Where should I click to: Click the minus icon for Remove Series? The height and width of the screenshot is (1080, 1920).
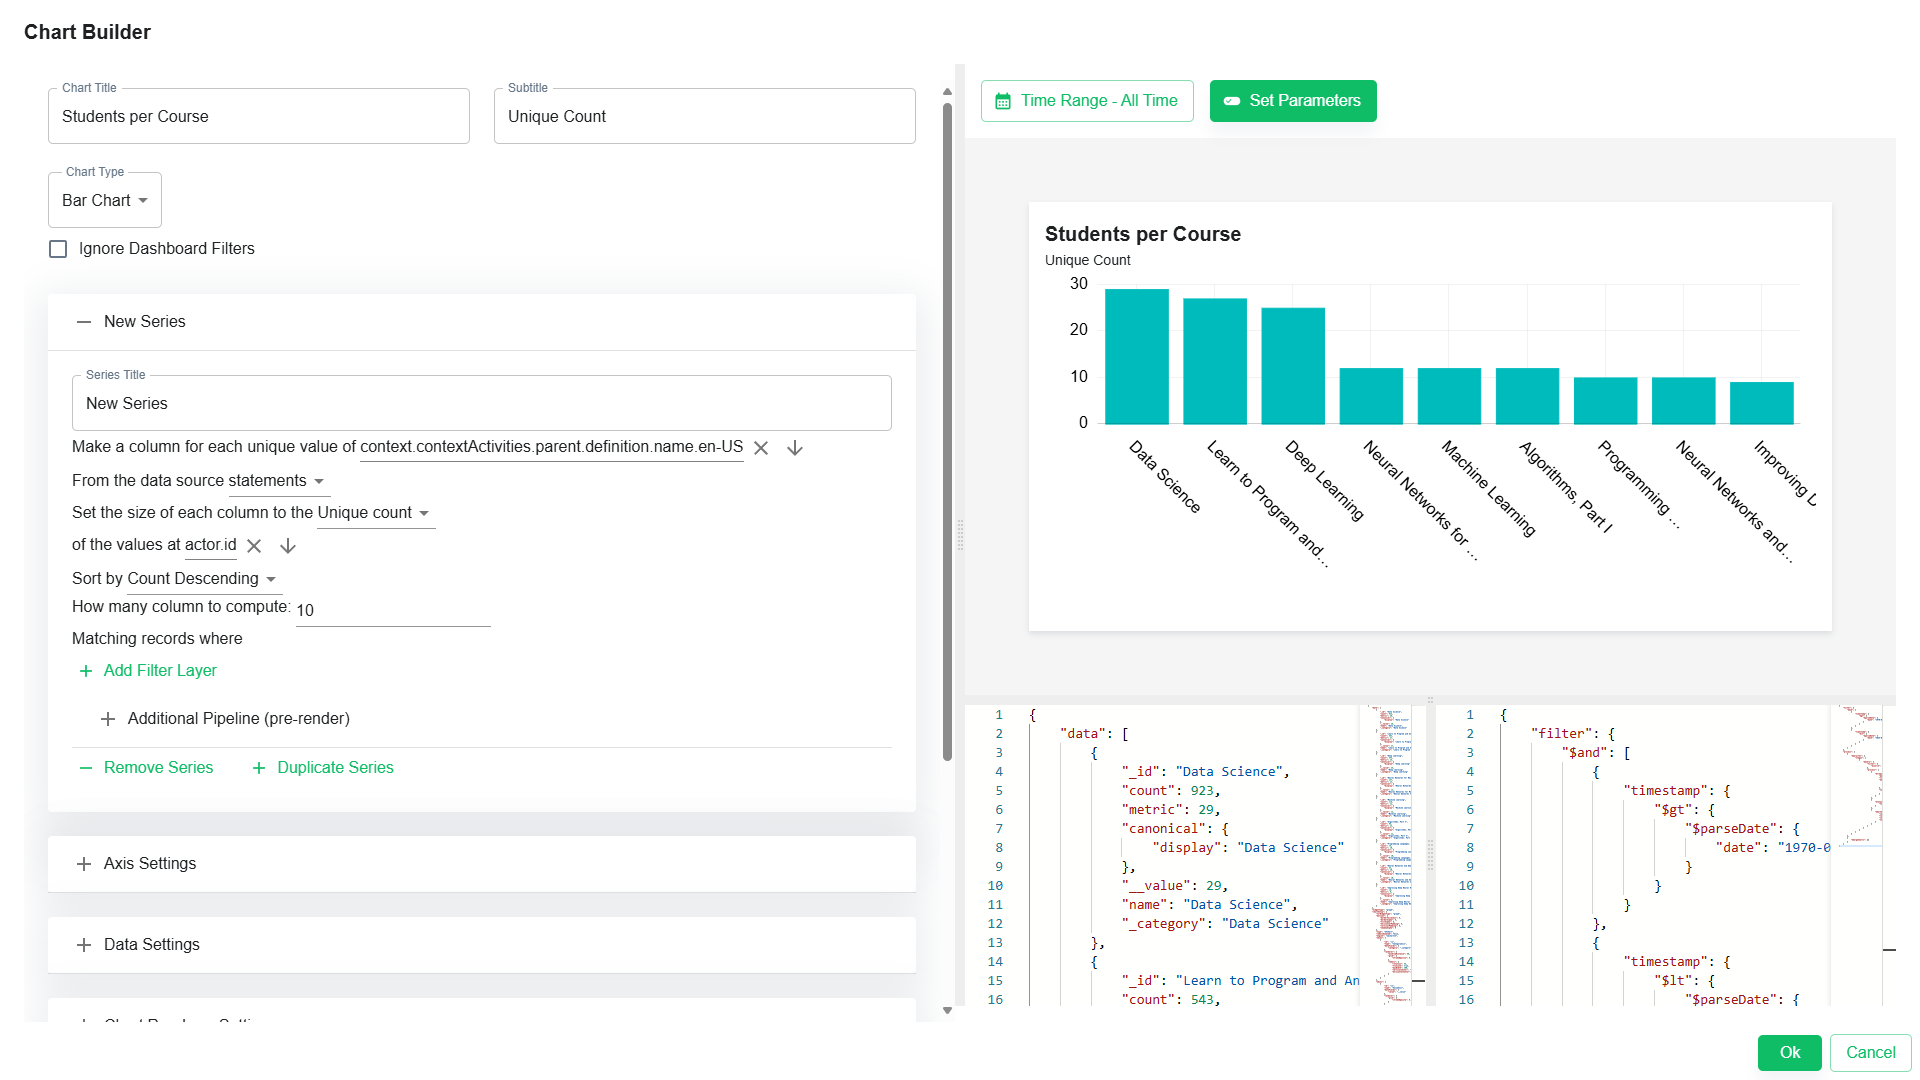point(86,768)
